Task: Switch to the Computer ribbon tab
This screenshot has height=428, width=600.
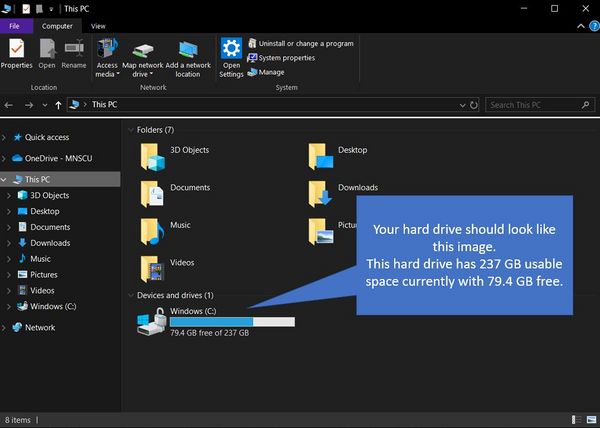Action: 57,26
